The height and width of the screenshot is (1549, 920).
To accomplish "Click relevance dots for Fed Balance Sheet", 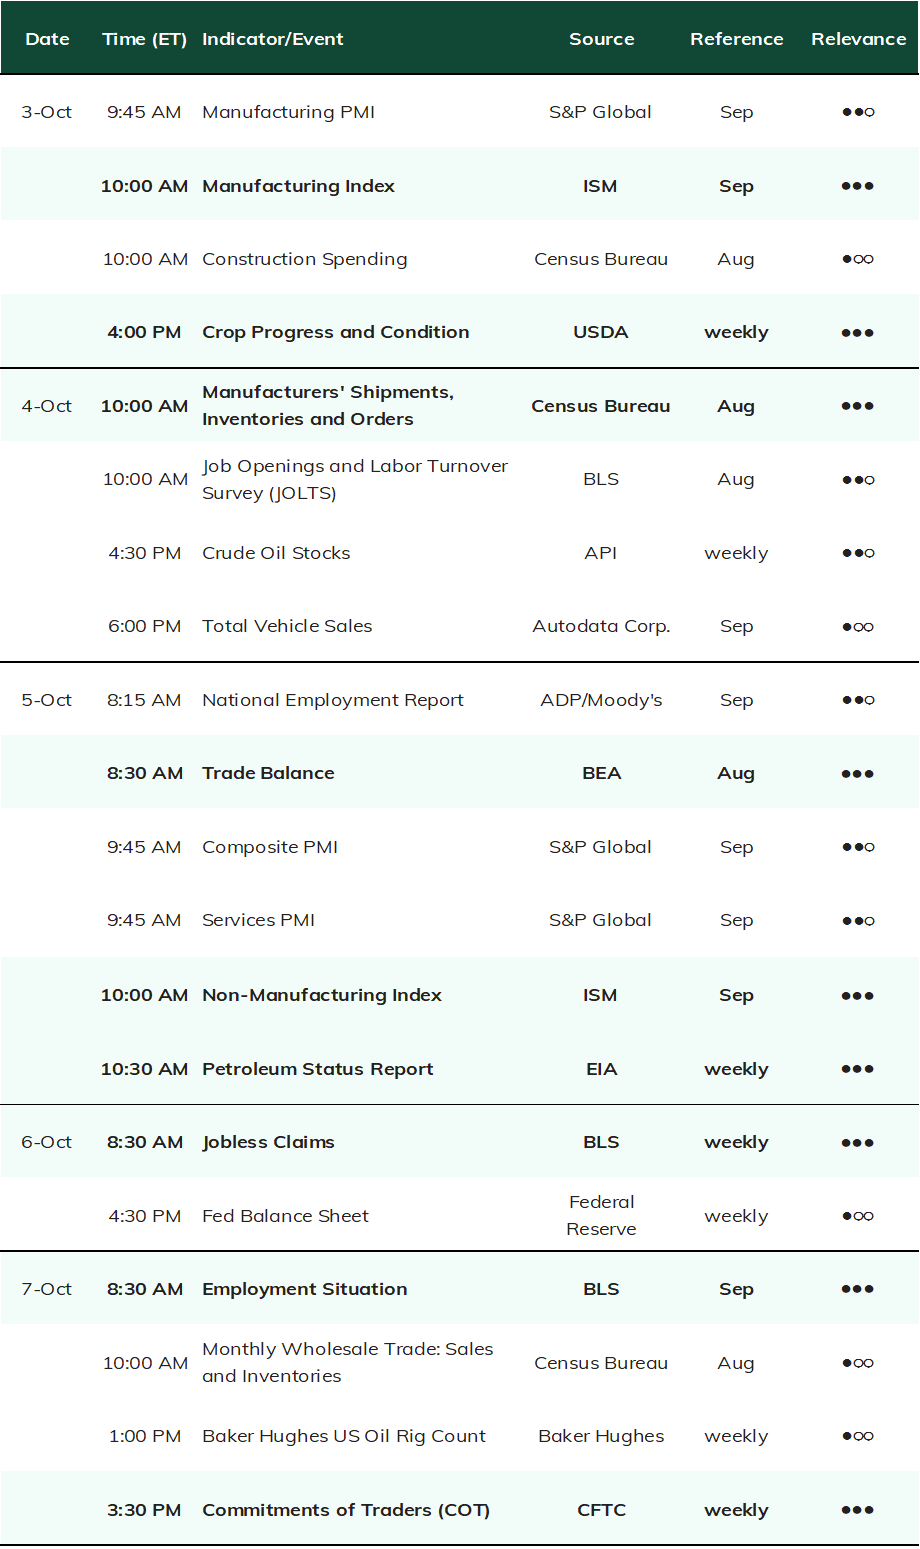I will click(858, 1216).
